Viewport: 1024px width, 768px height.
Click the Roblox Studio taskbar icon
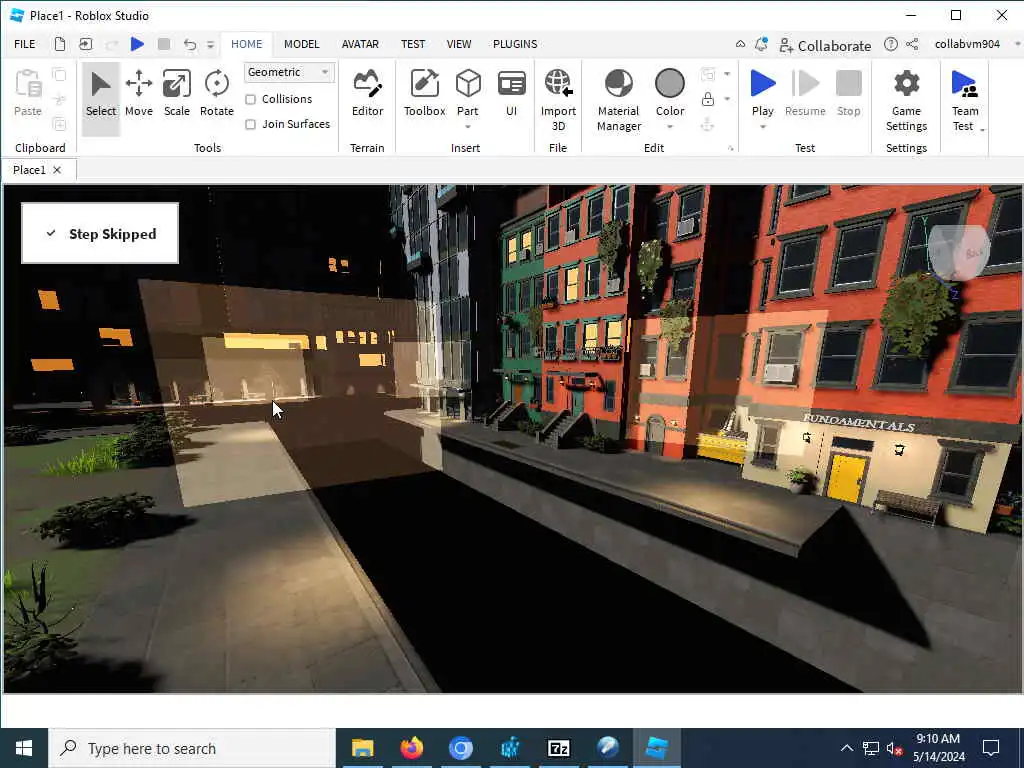point(656,748)
